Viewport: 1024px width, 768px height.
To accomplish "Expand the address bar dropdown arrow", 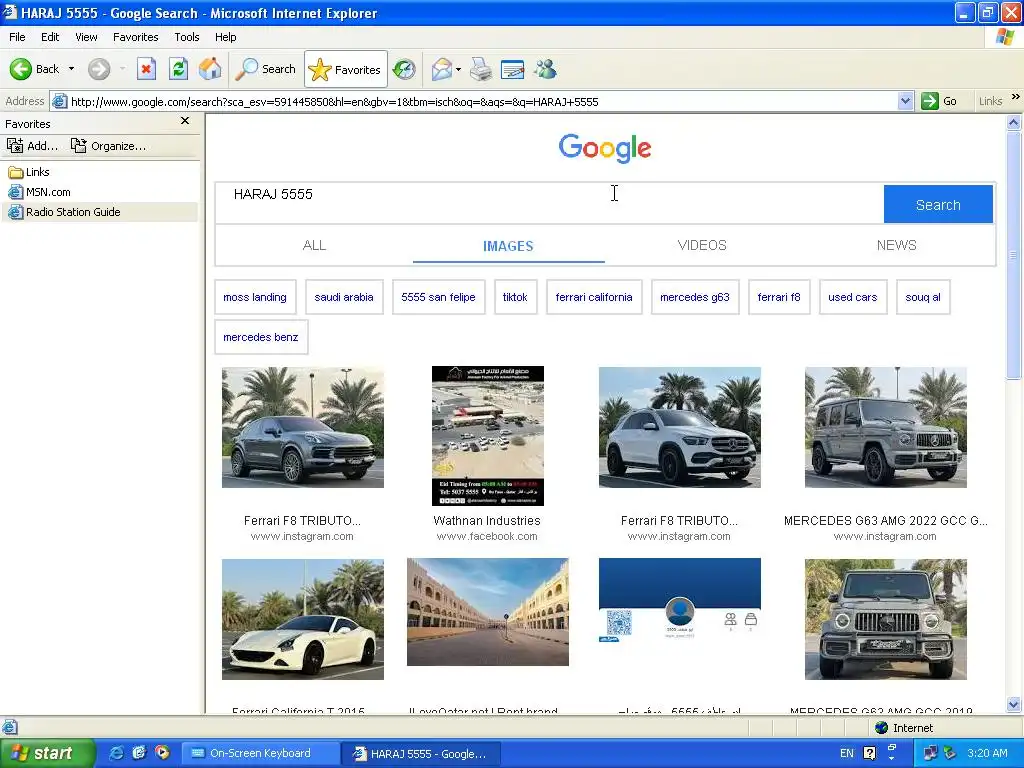I will click(x=905, y=101).
